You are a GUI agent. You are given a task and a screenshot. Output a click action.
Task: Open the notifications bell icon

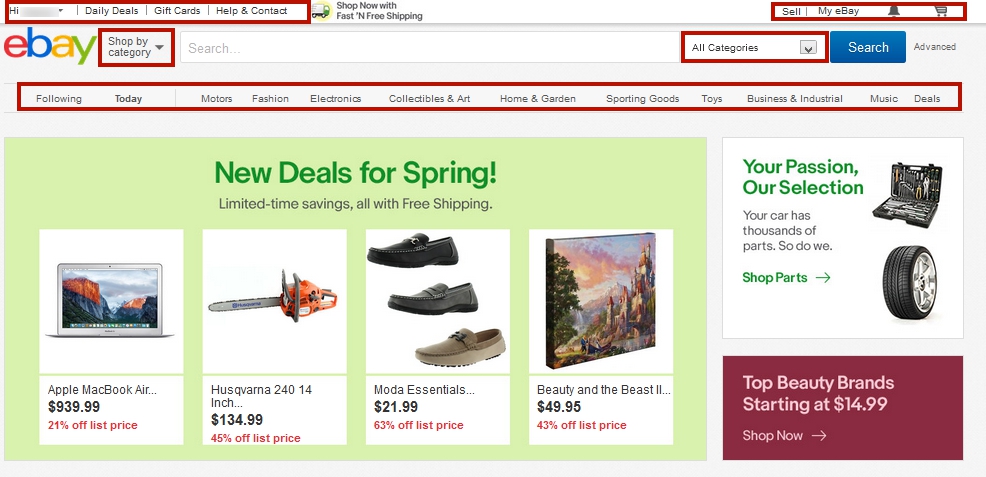pos(893,11)
